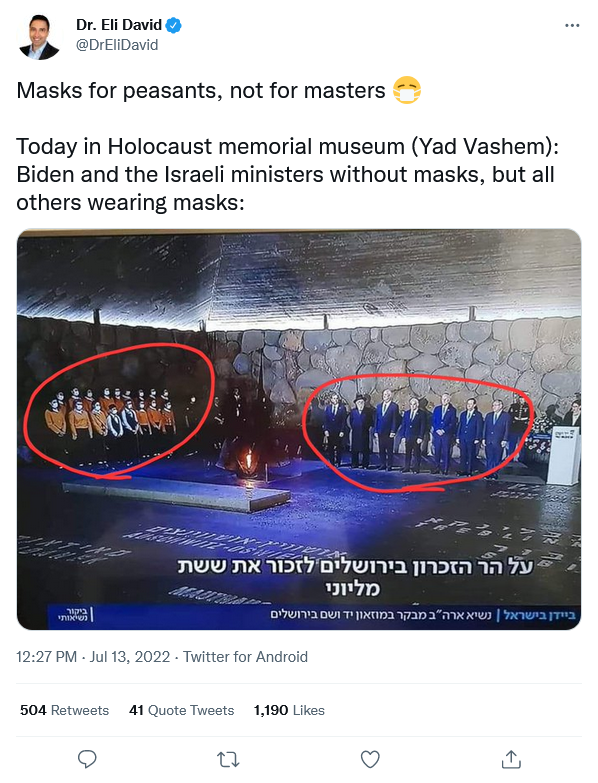Image resolution: width=598 pixels, height=783 pixels.
Task: Click the retweet arrows icon
Action: tap(229, 760)
